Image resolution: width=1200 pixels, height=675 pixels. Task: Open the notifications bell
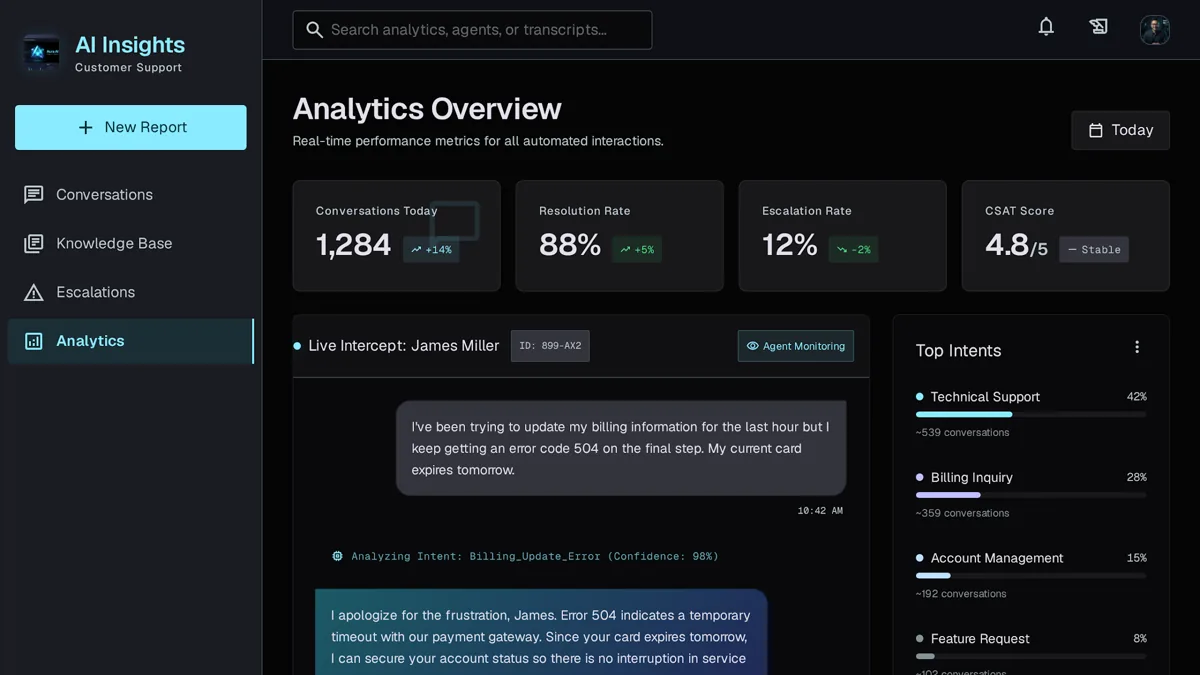pyautogui.click(x=1046, y=27)
